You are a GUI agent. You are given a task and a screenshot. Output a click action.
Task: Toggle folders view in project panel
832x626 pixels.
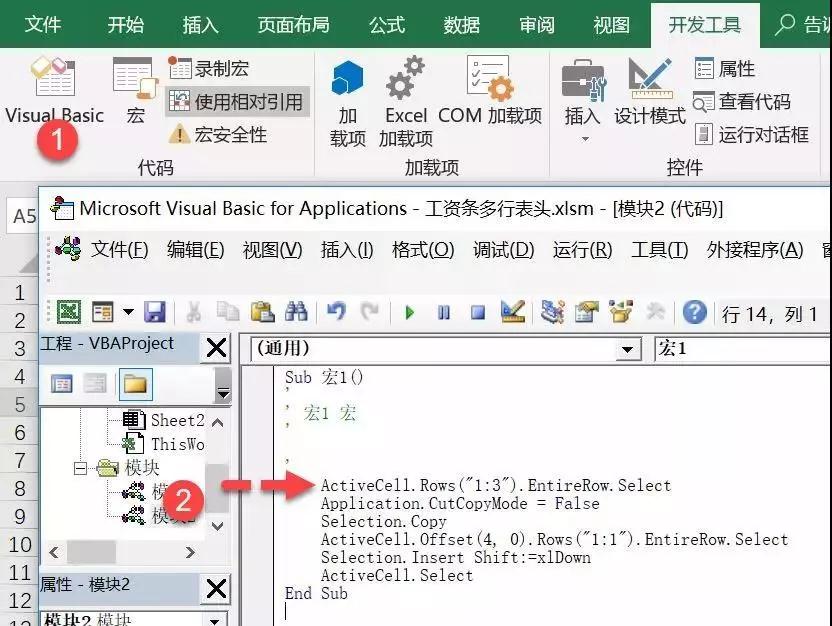pos(135,384)
